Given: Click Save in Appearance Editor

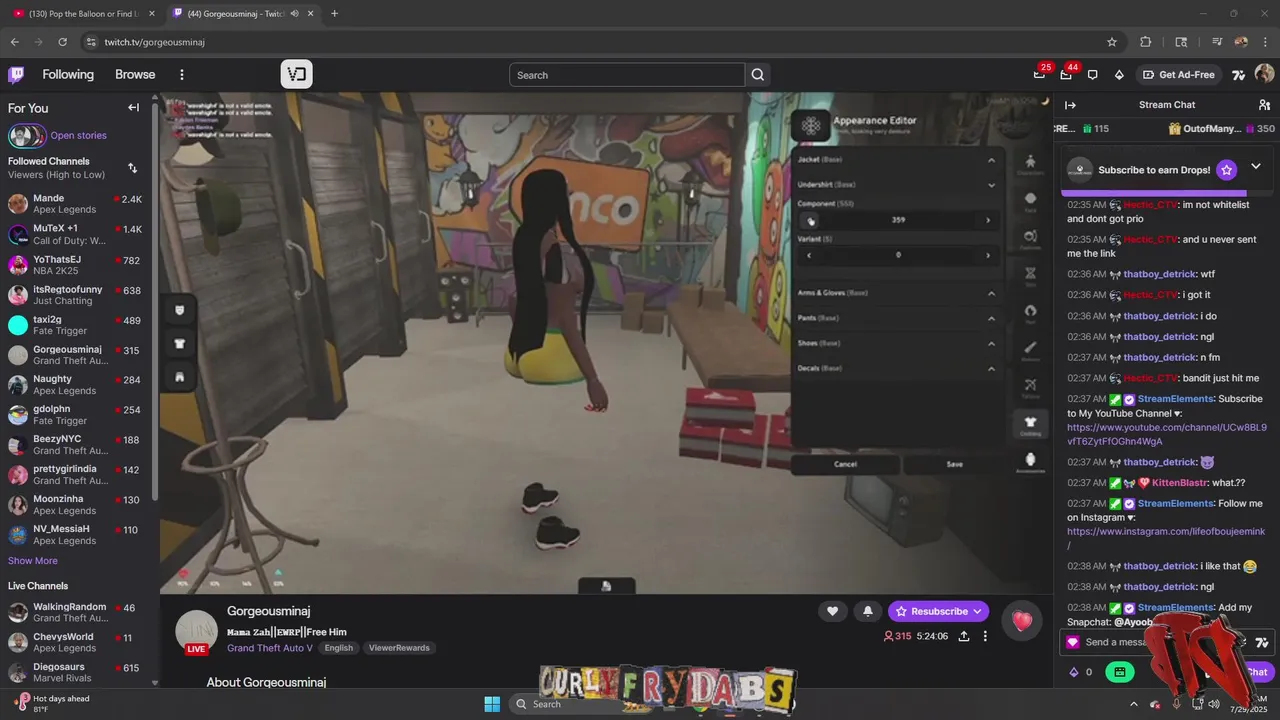Looking at the screenshot, I should (x=955, y=464).
